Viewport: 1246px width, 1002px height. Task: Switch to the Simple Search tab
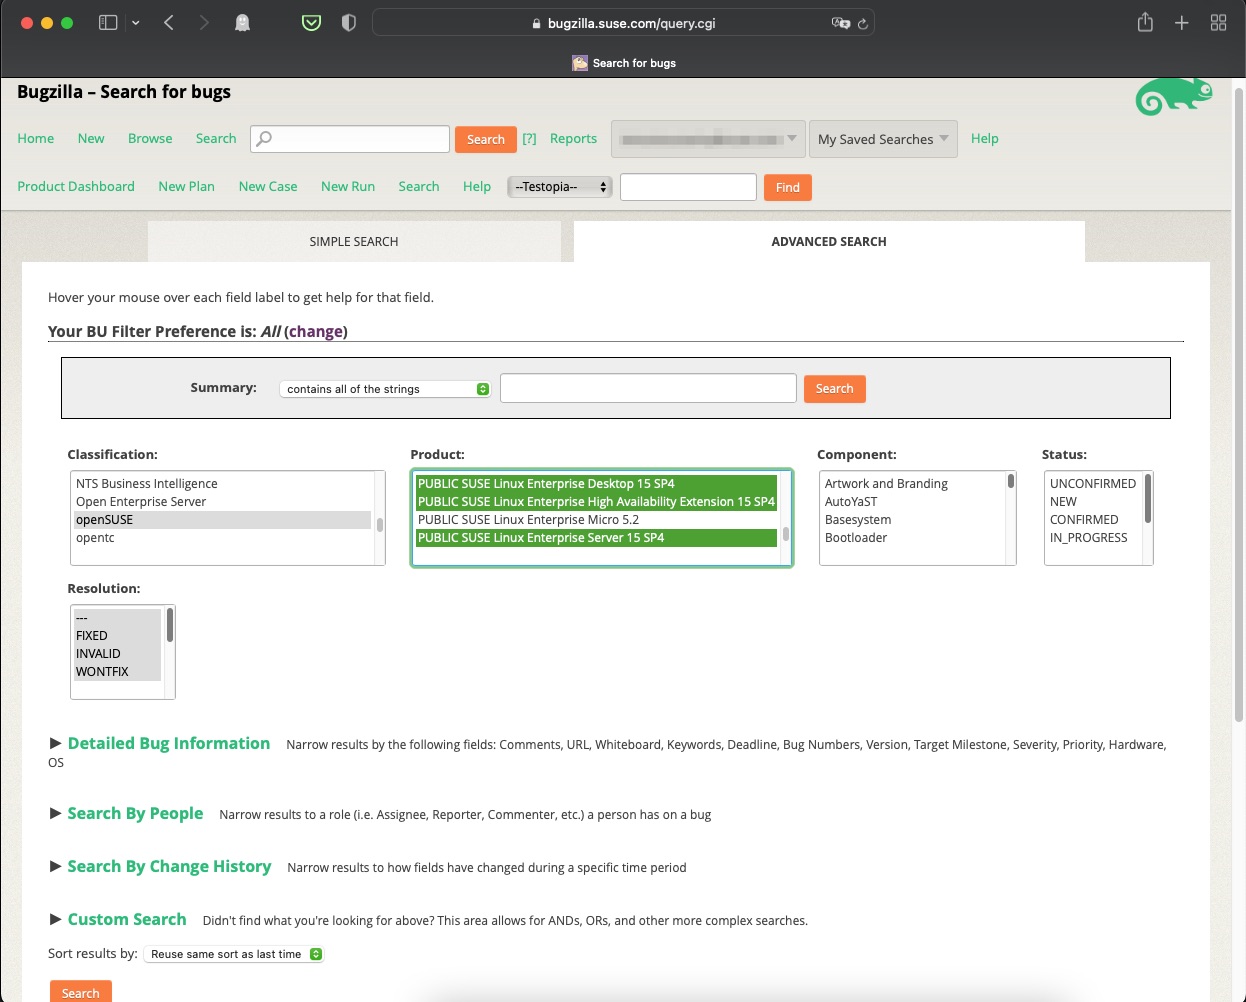coord(354,242)
